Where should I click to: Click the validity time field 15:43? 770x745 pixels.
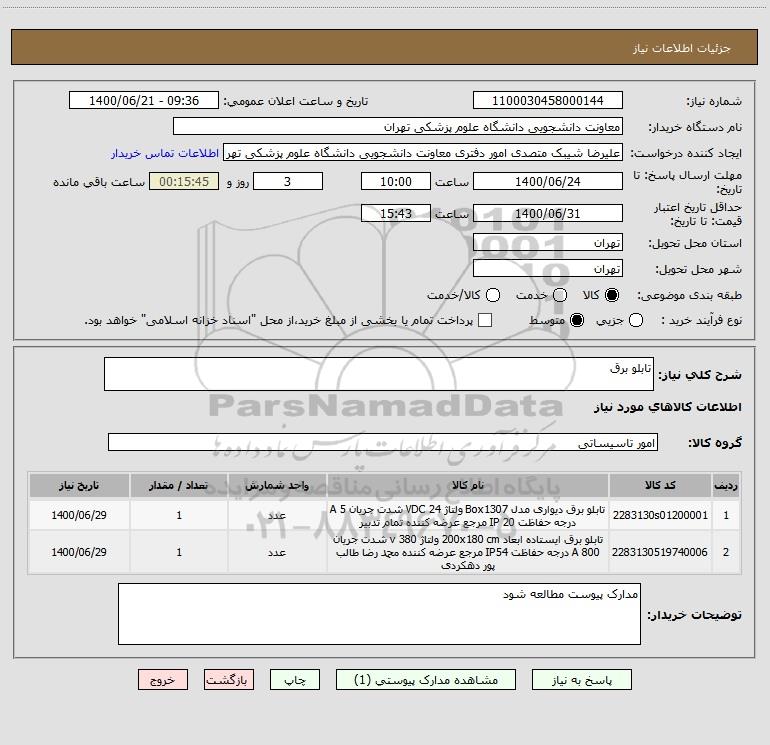[x=396, y=213]
